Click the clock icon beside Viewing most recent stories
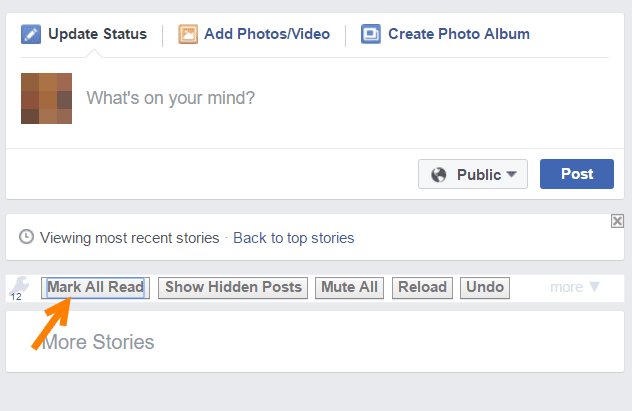 click(x=27, y=237)
